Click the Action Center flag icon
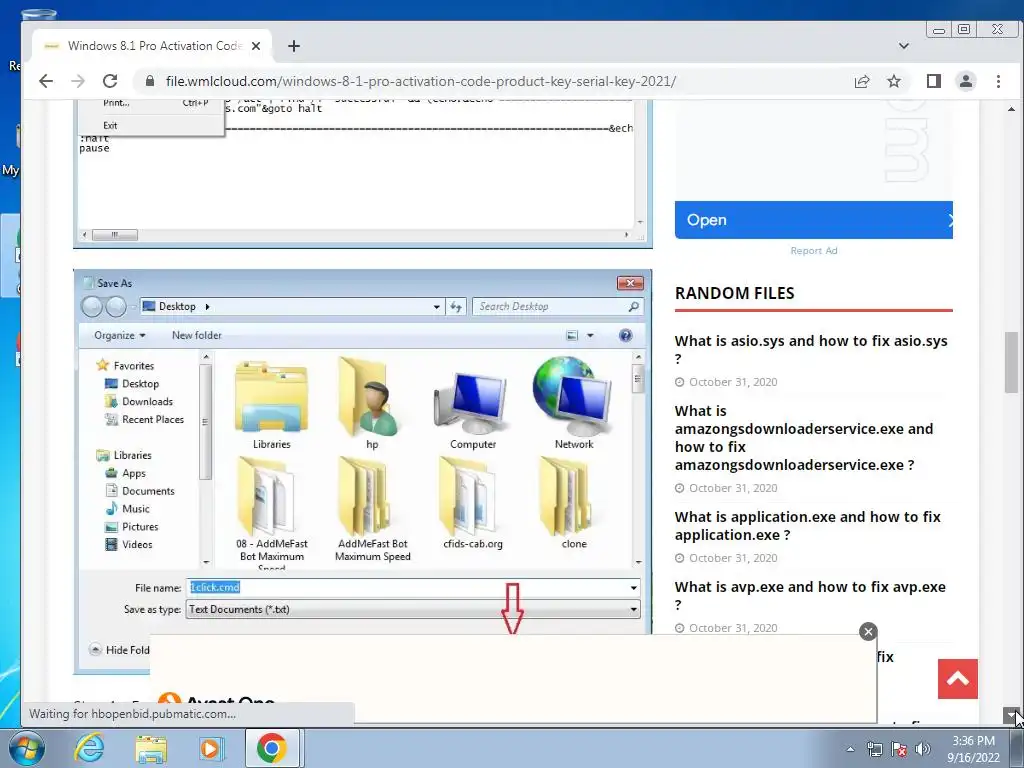The image size is (1024, 768). point(899,749)
